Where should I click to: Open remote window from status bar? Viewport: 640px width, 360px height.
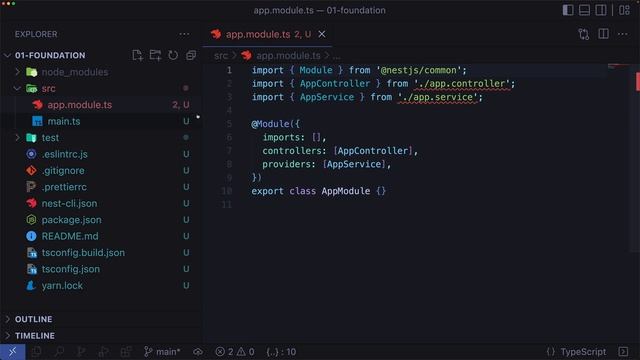13,351
